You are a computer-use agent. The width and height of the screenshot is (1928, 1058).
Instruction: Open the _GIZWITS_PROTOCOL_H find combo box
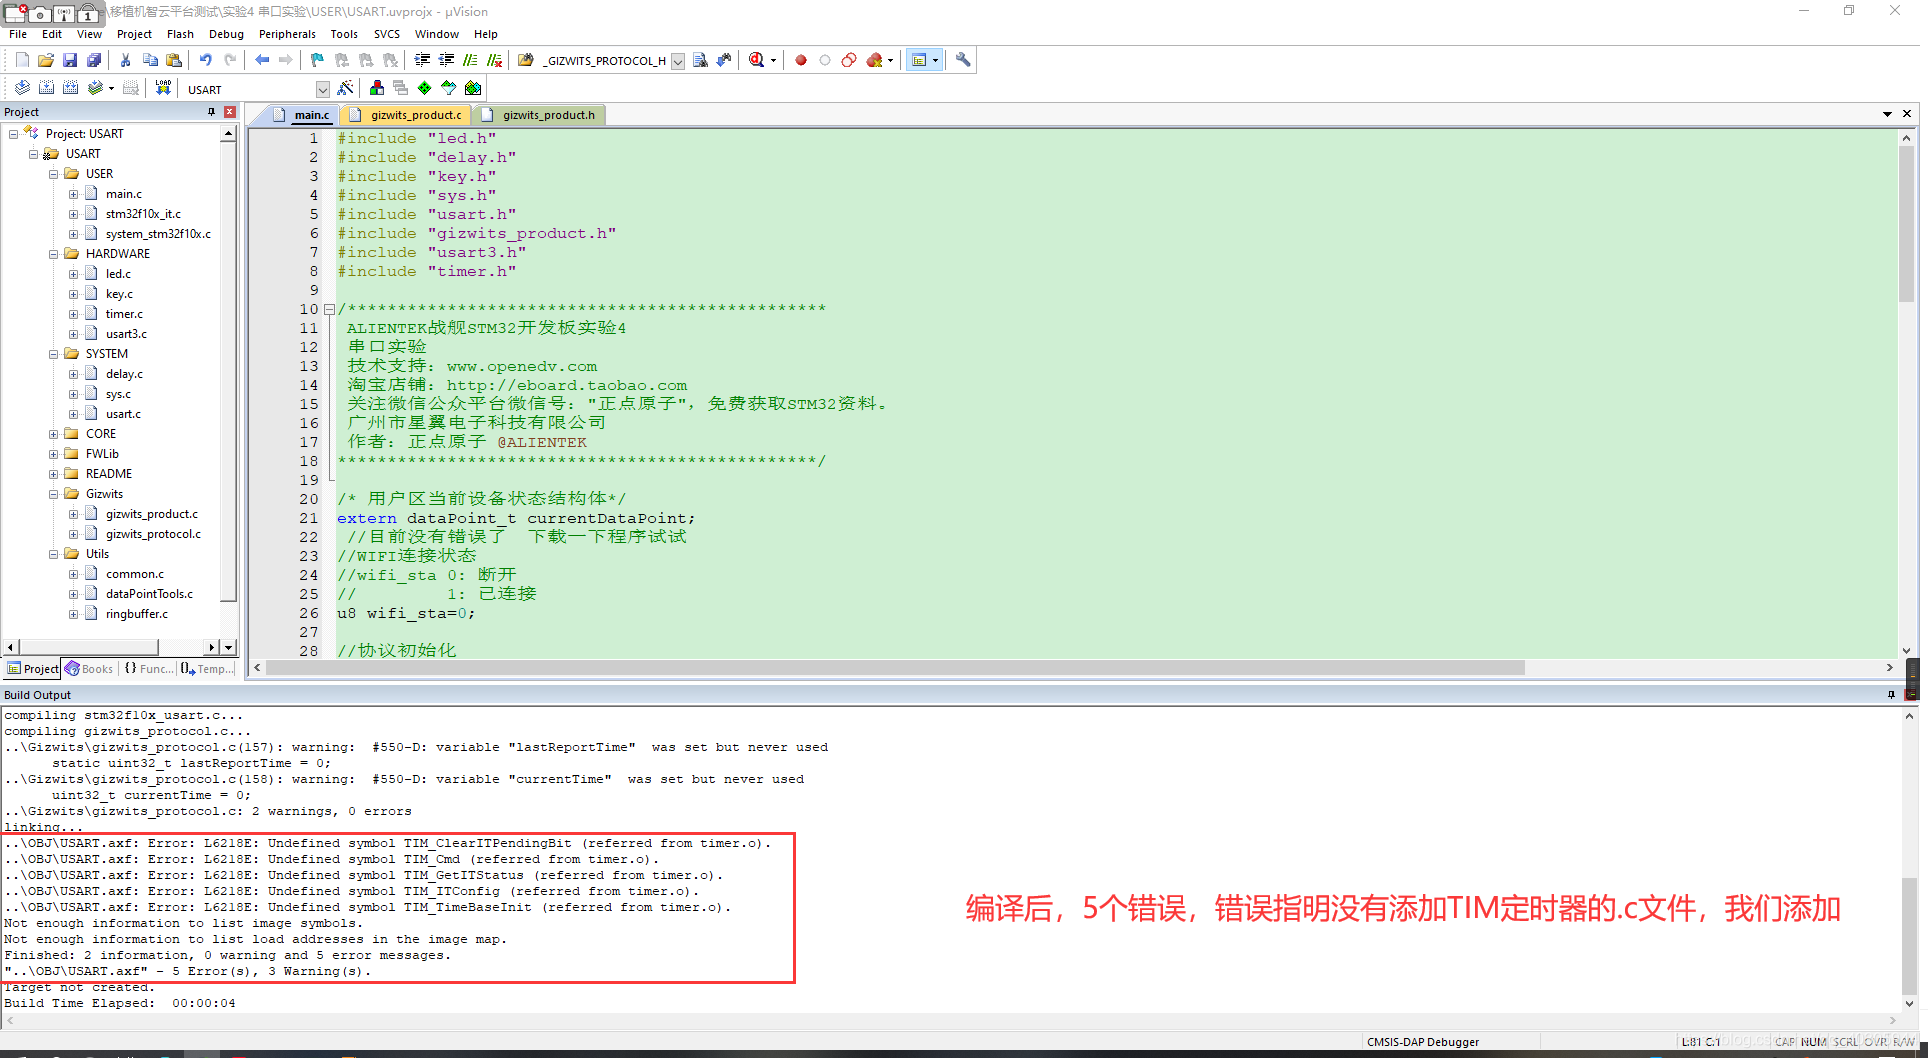[x=612, y=61]
